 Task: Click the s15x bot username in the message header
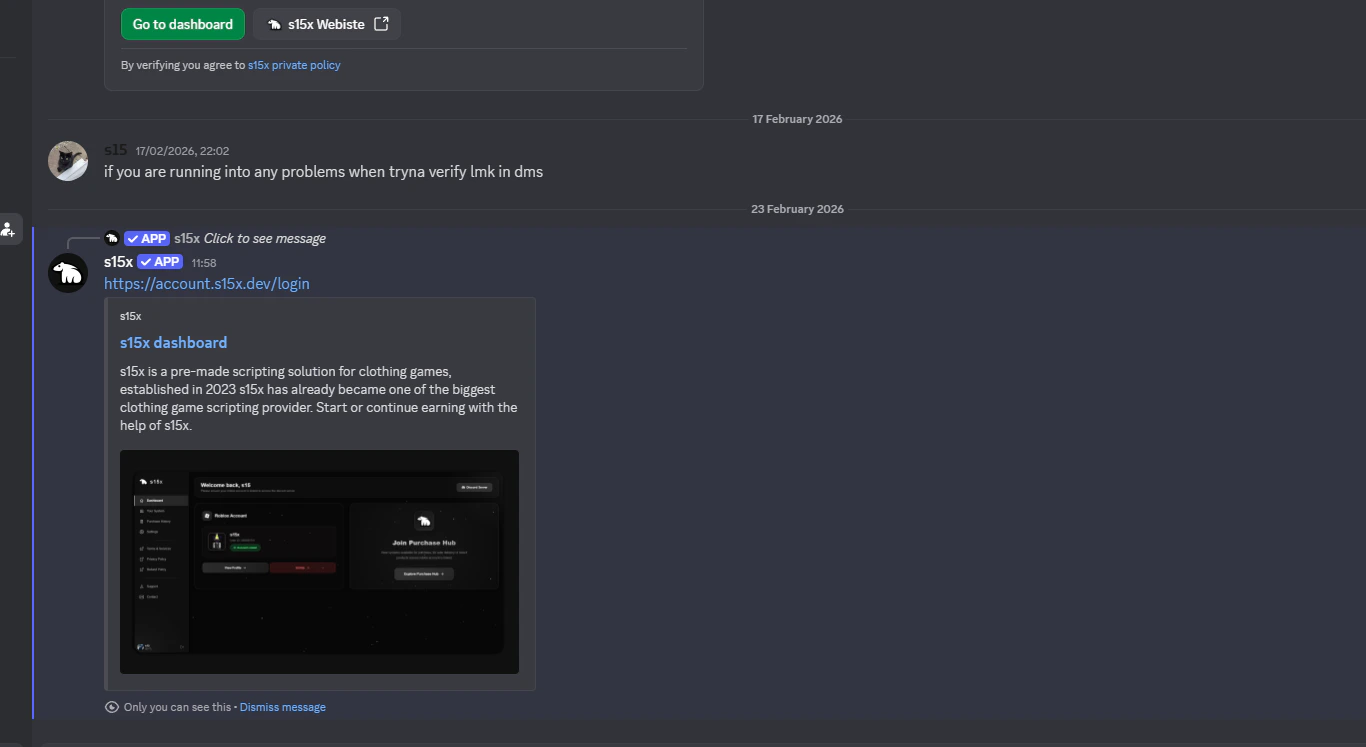click(x=118, y=262)
